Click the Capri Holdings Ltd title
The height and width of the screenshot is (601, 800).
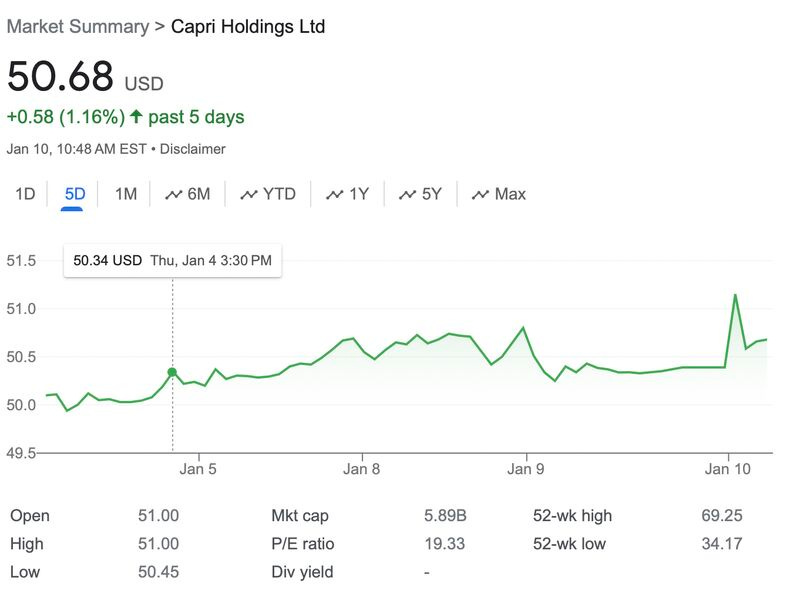tap(248, 27)
